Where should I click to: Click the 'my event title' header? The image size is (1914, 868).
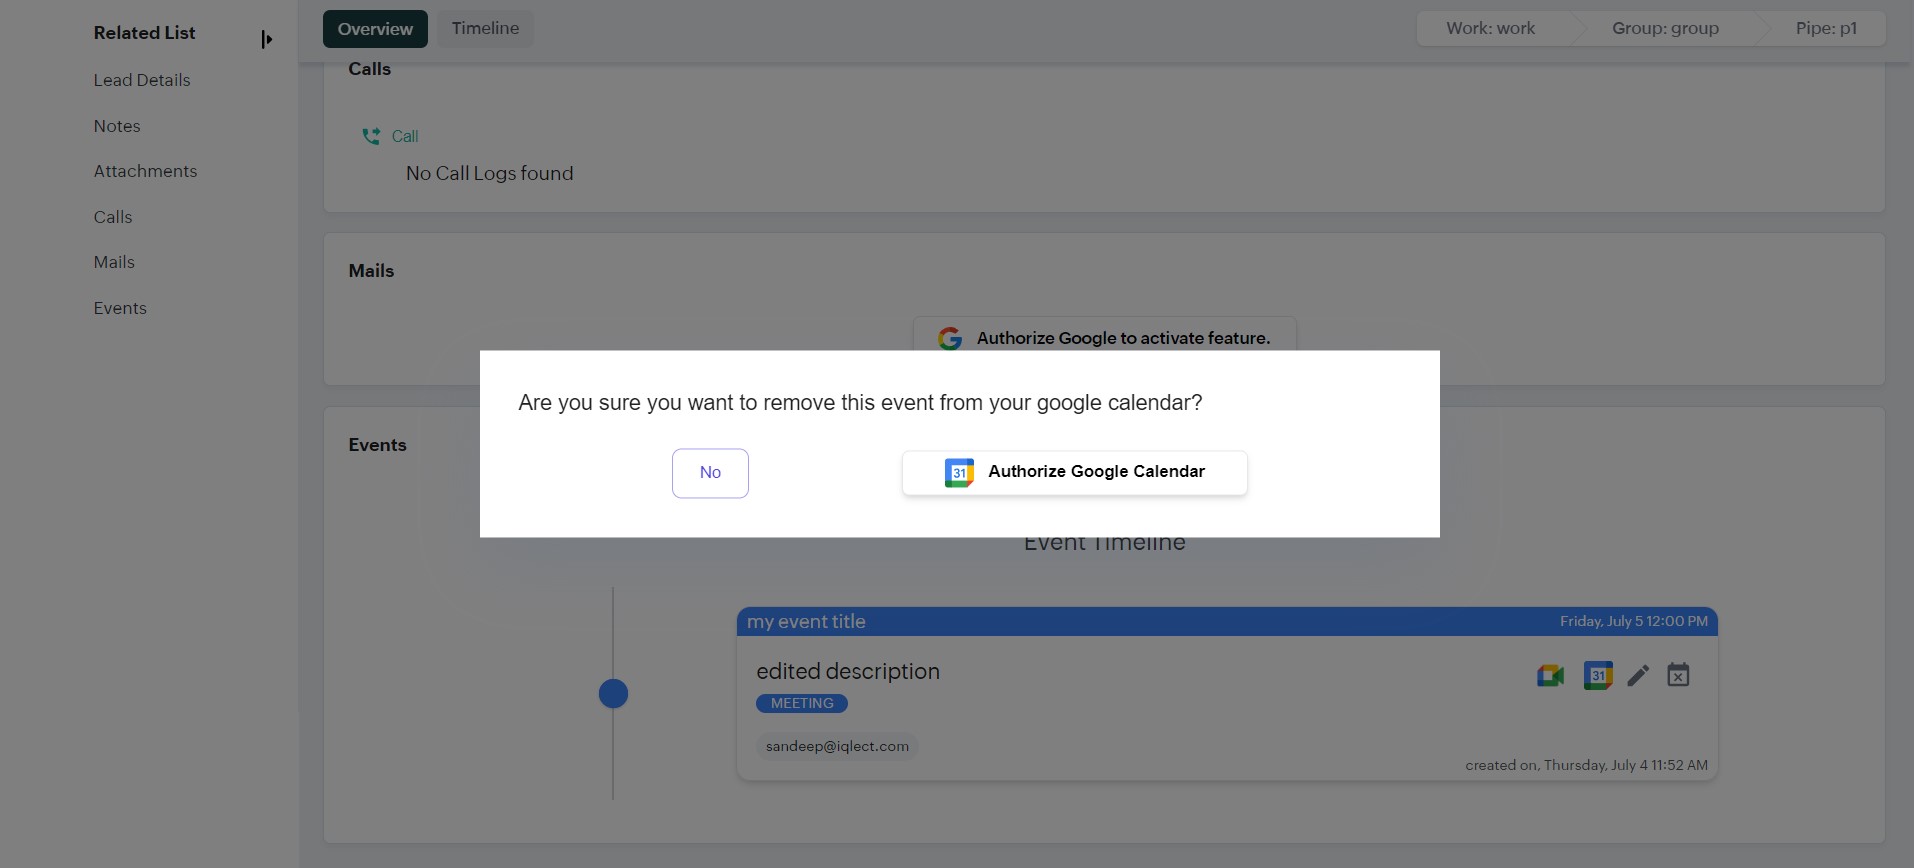click(806, 621)
